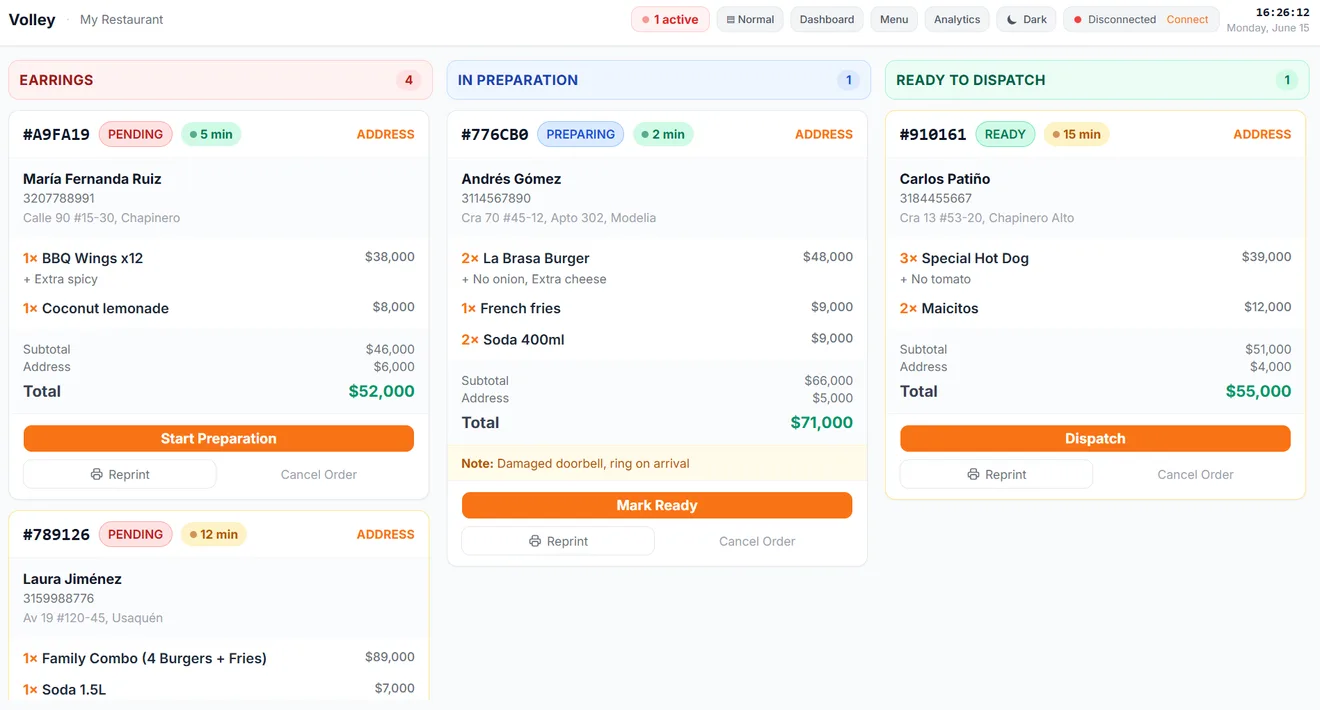Toggle the Normal display mode button
The height and width of the screenshot is (710, 1320).
(750, 20)
